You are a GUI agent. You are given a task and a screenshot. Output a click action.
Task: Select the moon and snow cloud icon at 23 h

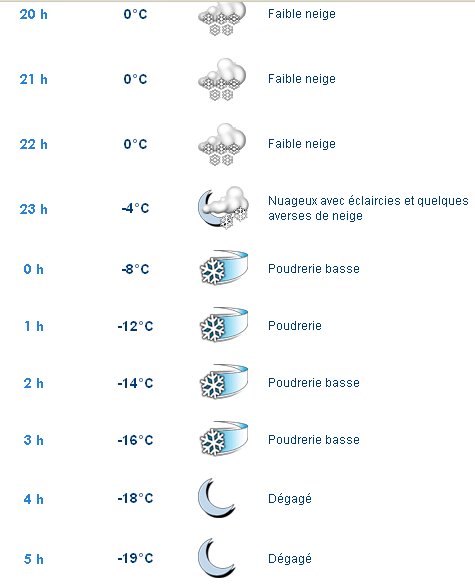pos(223,208)
